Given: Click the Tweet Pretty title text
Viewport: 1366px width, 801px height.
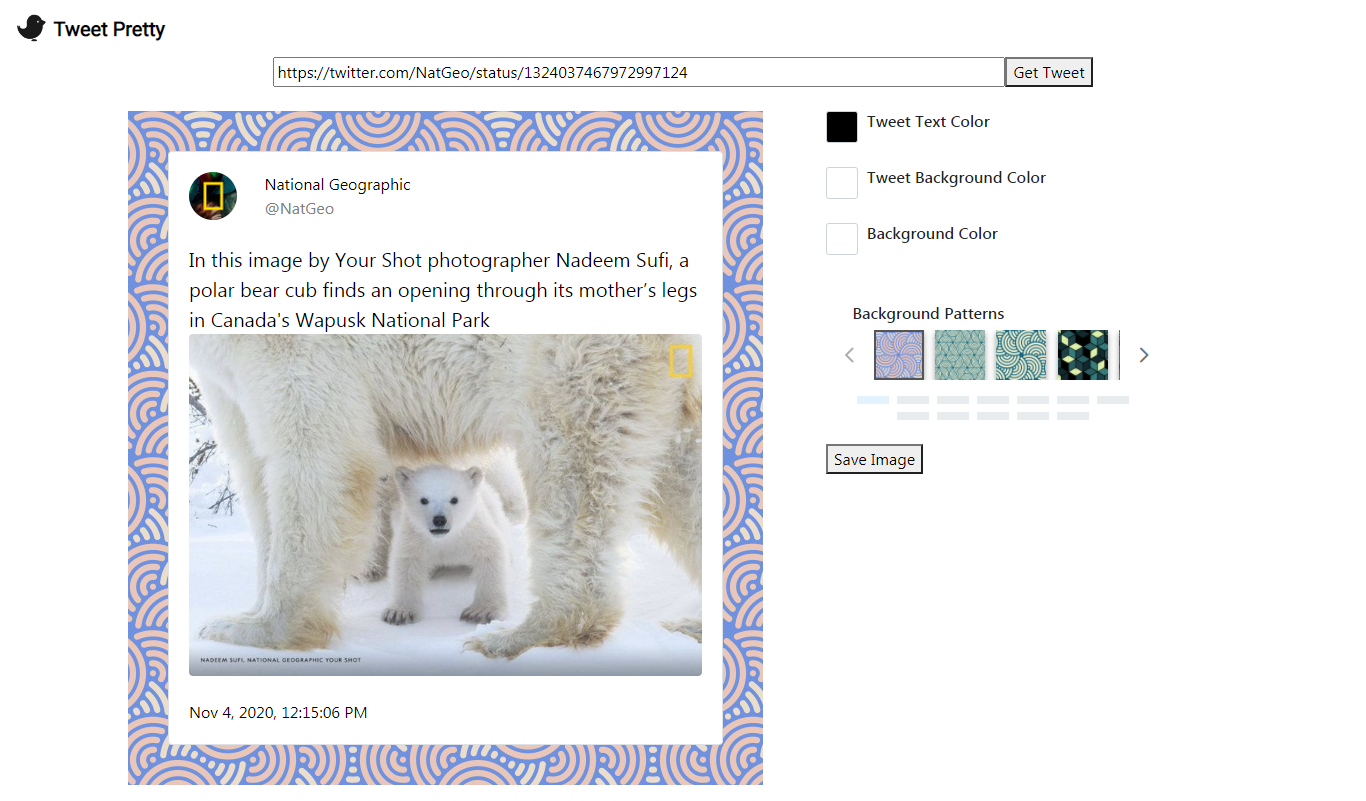Looking at the screenshot, I should pos(110,29).
